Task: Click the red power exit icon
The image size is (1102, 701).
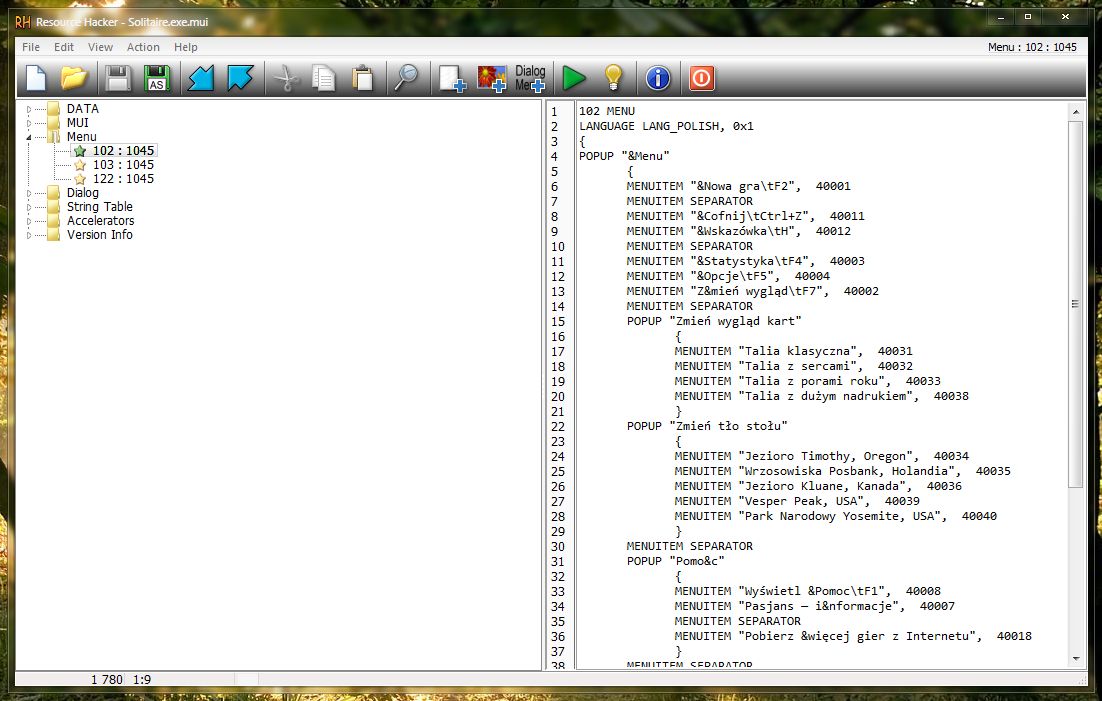Action: coord(701,78)
